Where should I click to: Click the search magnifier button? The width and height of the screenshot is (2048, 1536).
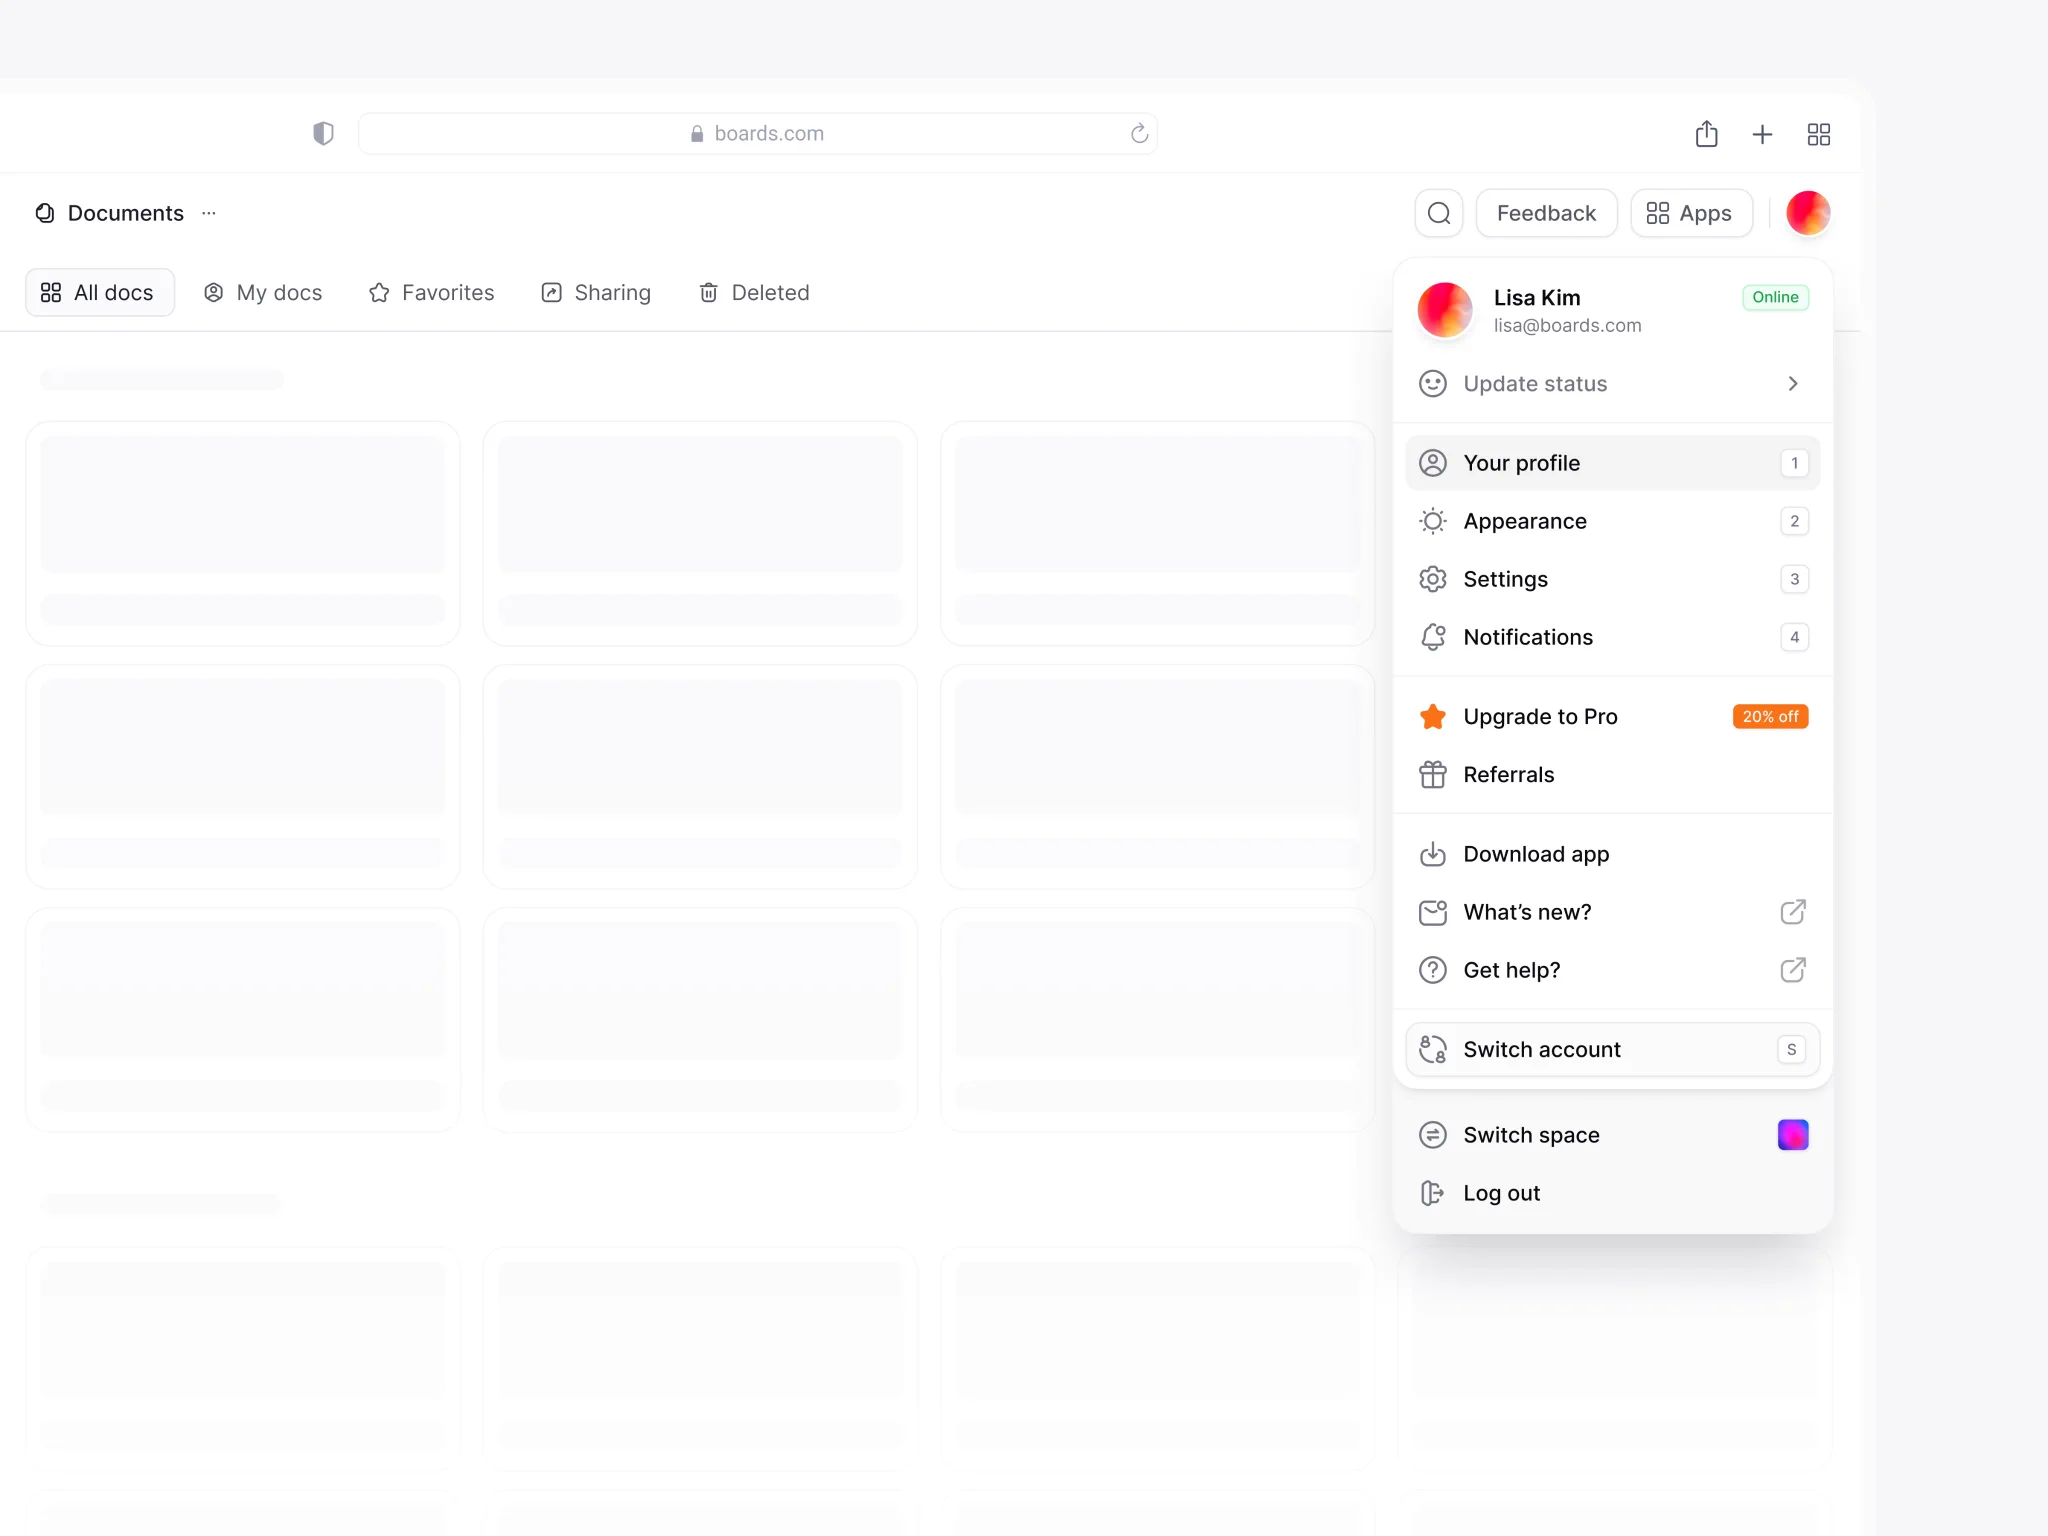(1439, 213)
